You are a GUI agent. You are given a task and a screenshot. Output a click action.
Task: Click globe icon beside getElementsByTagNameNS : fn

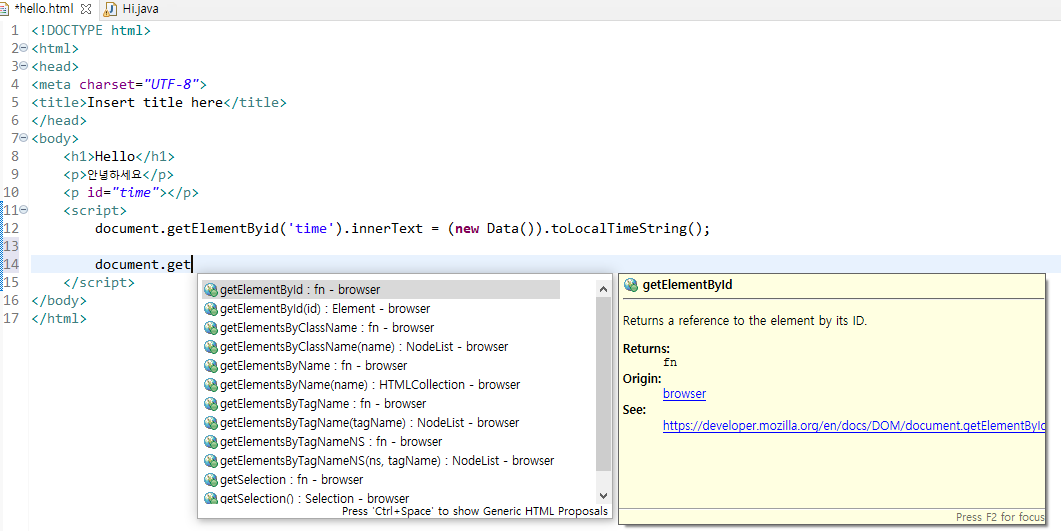[210, 441]
